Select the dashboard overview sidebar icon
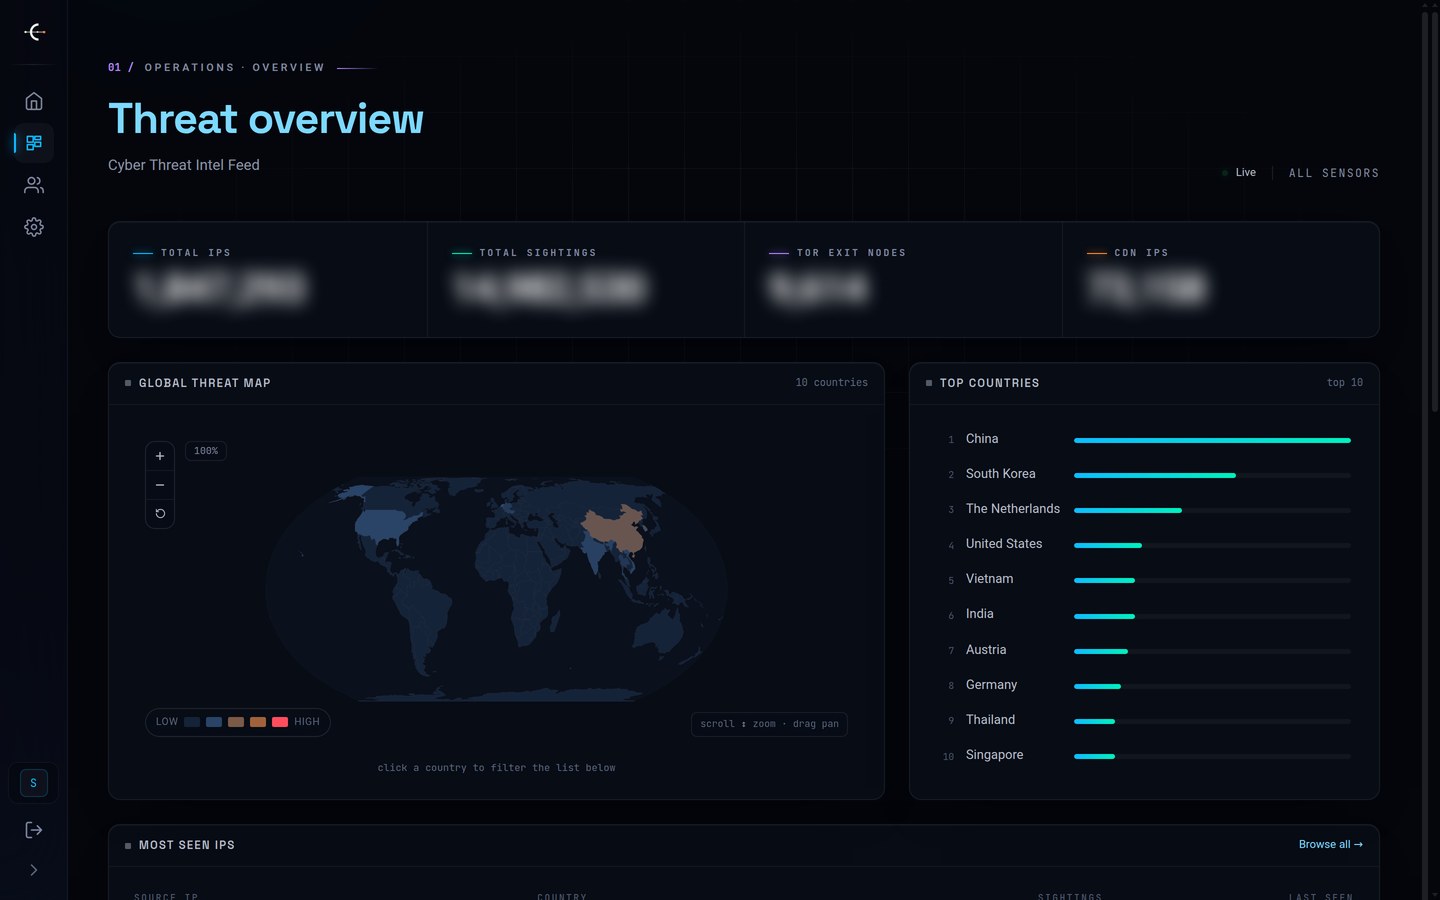The width and height of the screenshot is (1440, 900). point(34,143)
